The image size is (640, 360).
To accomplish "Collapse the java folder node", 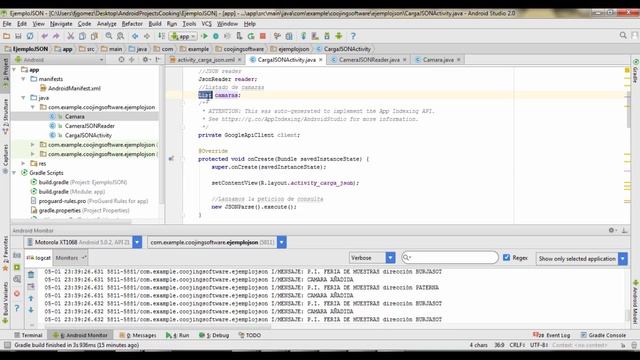I will pos(24,98).
